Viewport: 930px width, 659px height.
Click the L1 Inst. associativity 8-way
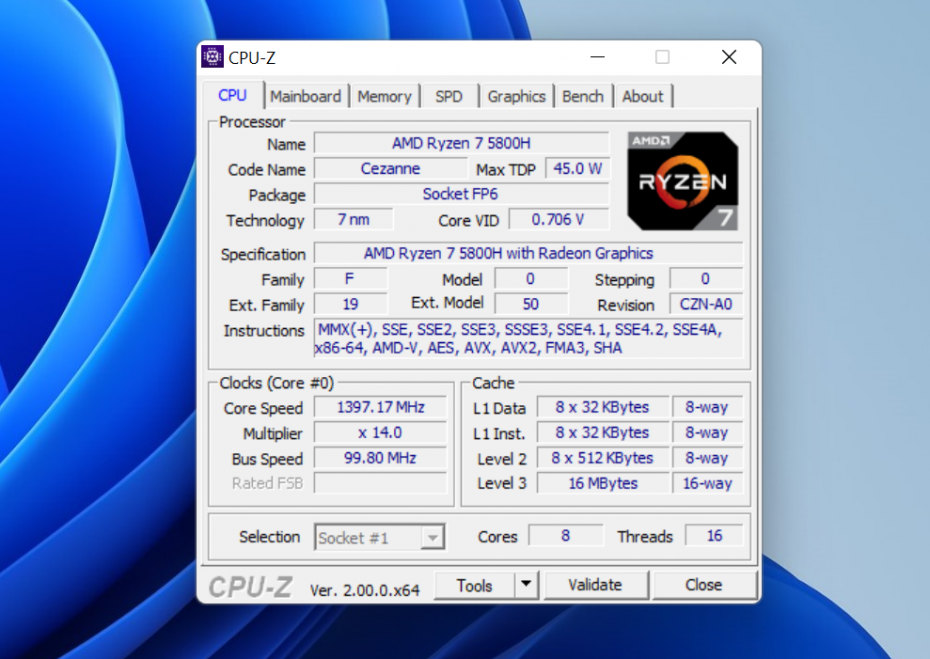tap(707, 432)
